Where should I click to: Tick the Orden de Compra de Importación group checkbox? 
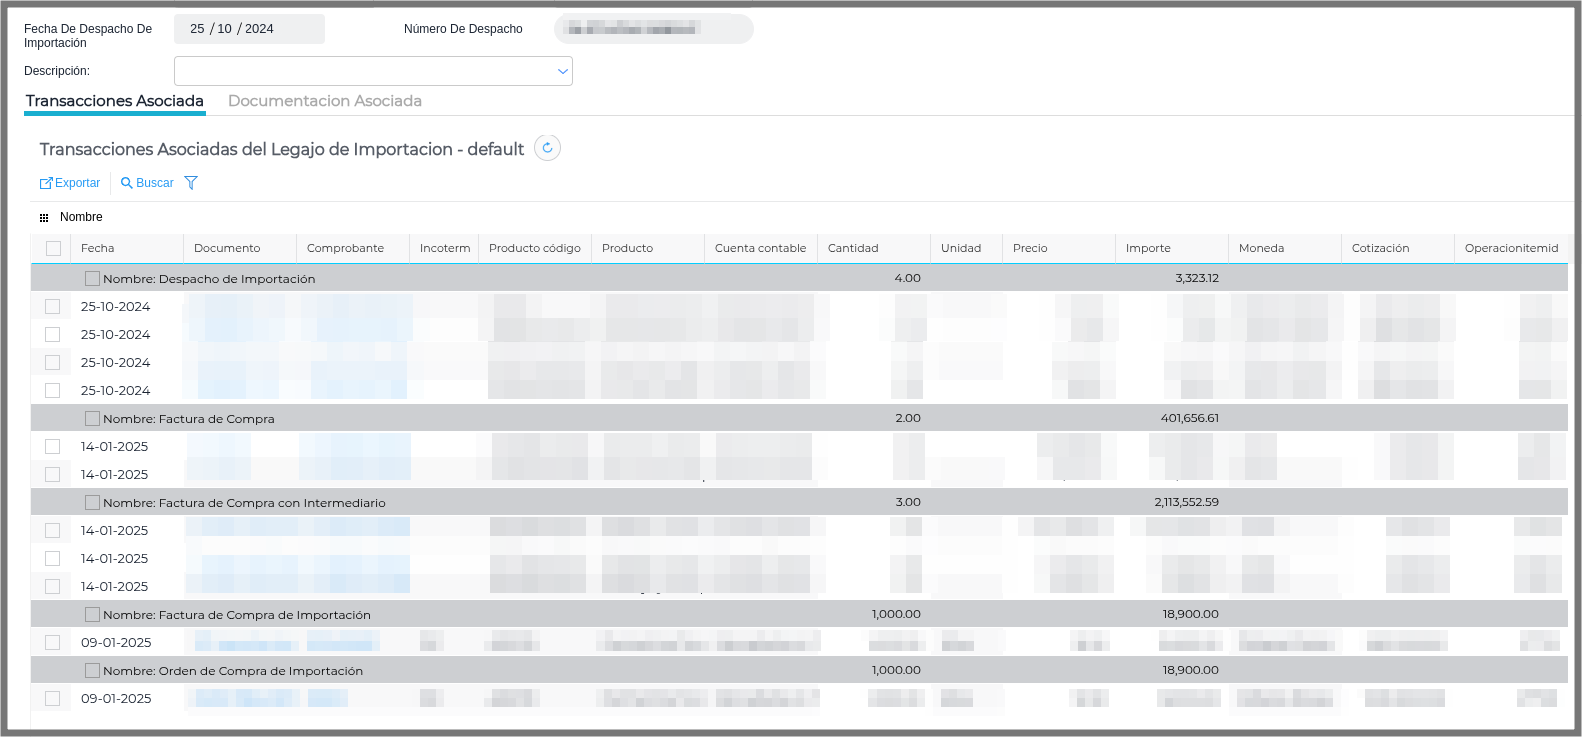[92, 671]
